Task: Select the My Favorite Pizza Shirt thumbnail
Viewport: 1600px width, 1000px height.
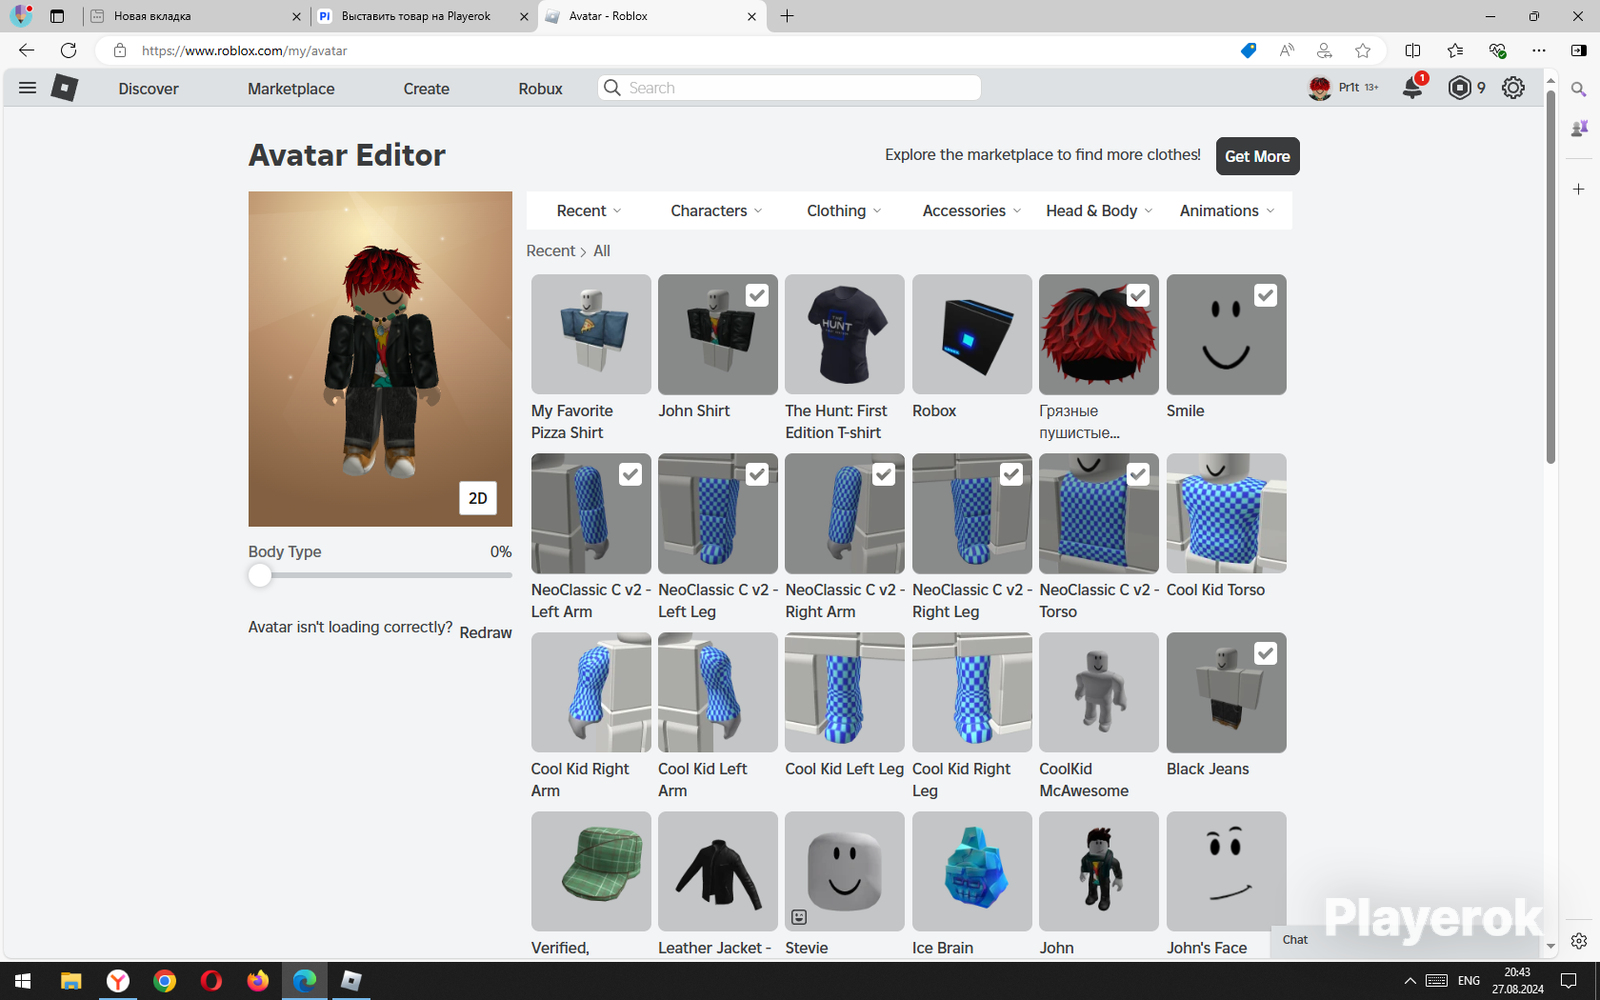Action: click(x=591, y=334)
